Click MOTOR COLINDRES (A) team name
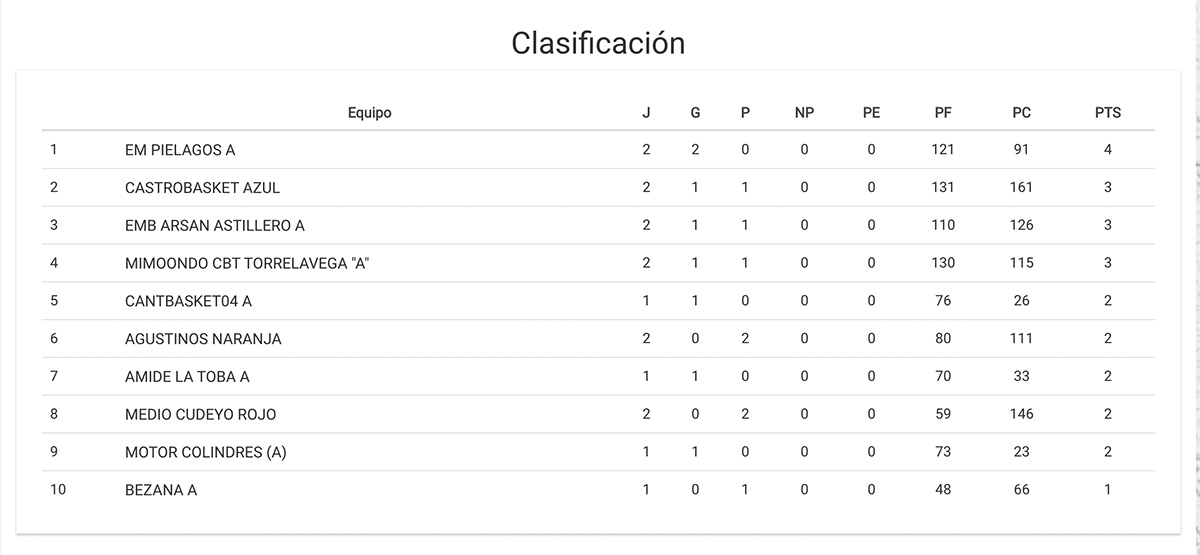 pyautogui.click(x=206, y=452)
